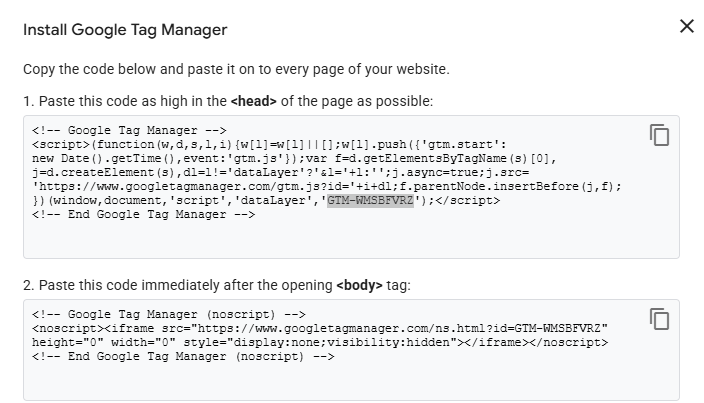Viewport: 704px width, 403px height.
Task: Copy the noscript body snippet to clipboard
Action: pyautogui.click(x=659, y=319)
